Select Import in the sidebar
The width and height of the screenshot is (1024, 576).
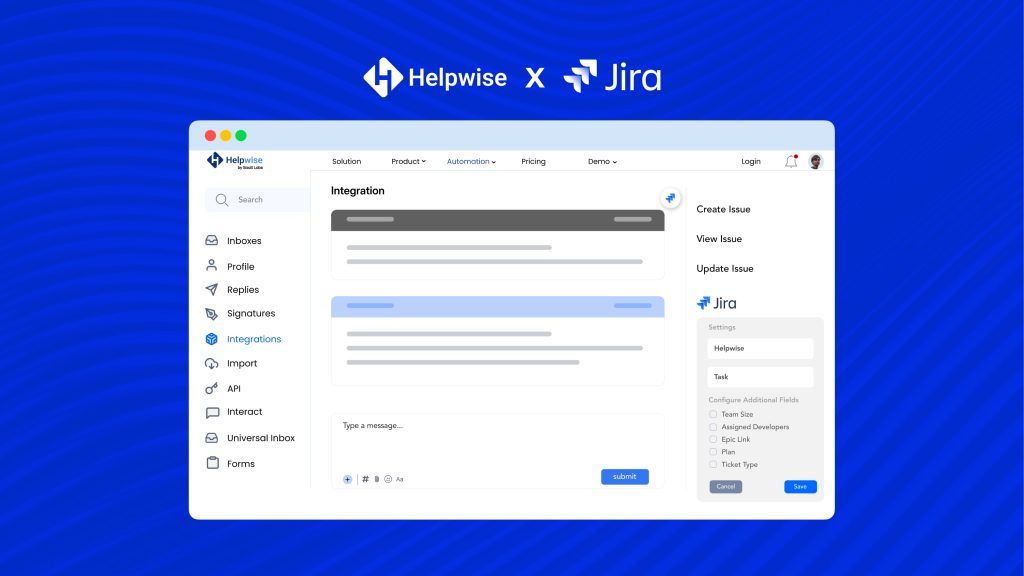242,364
